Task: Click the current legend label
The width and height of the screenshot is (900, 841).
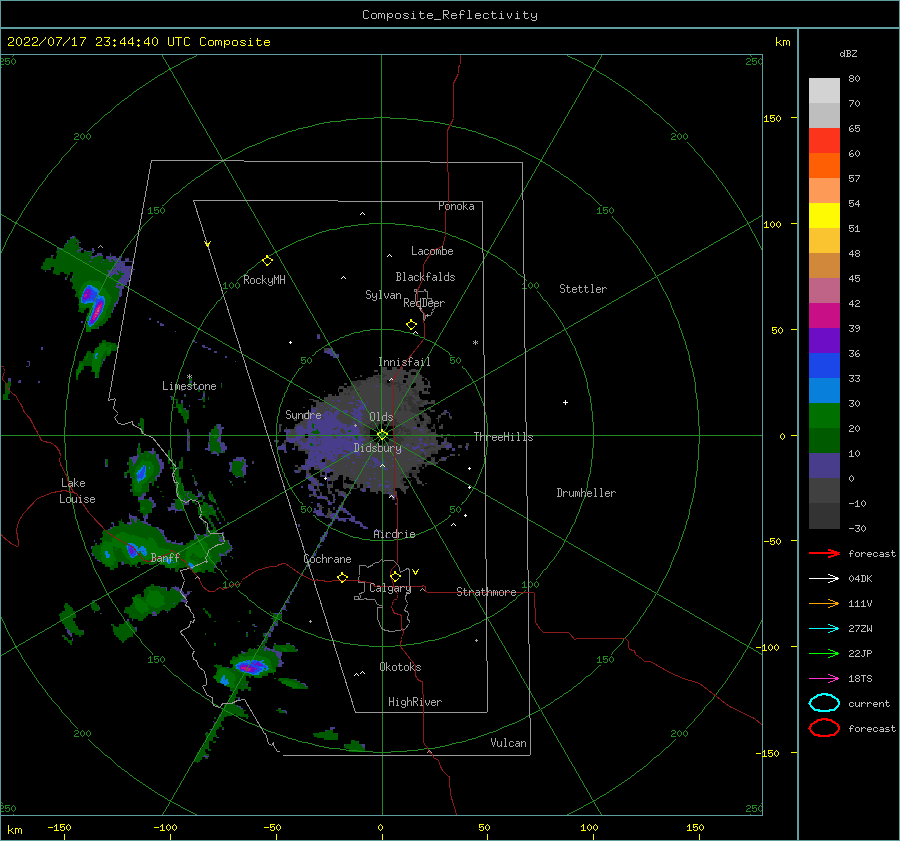Action: (x=869, y=703)
